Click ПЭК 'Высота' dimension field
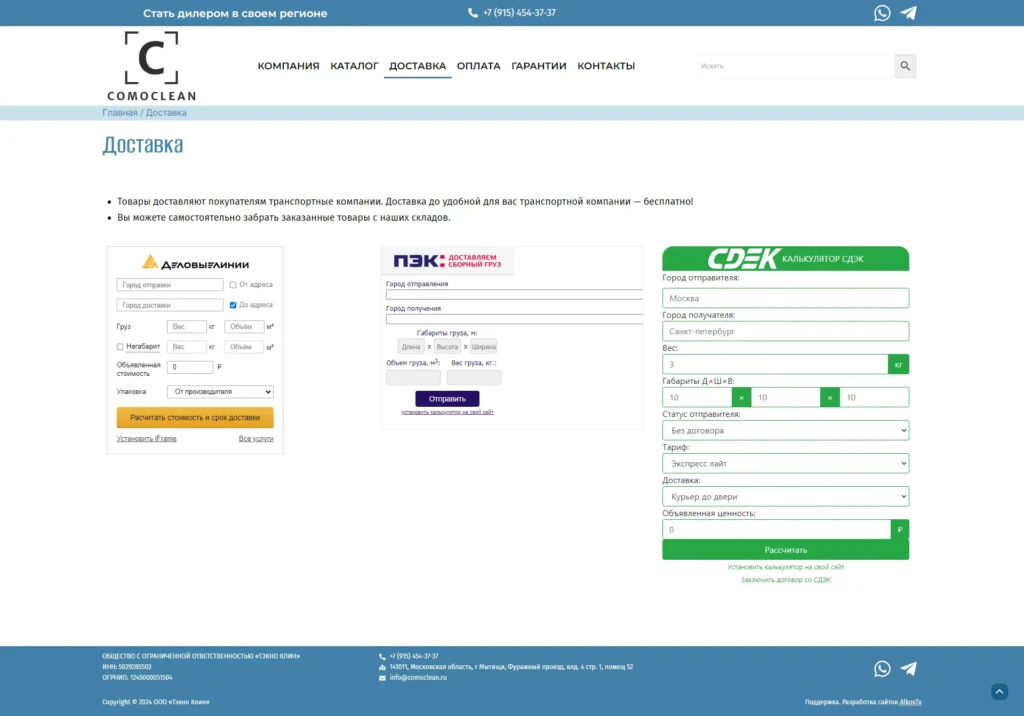The height and width of the screenshot is (716, 1024). (447, 347)
